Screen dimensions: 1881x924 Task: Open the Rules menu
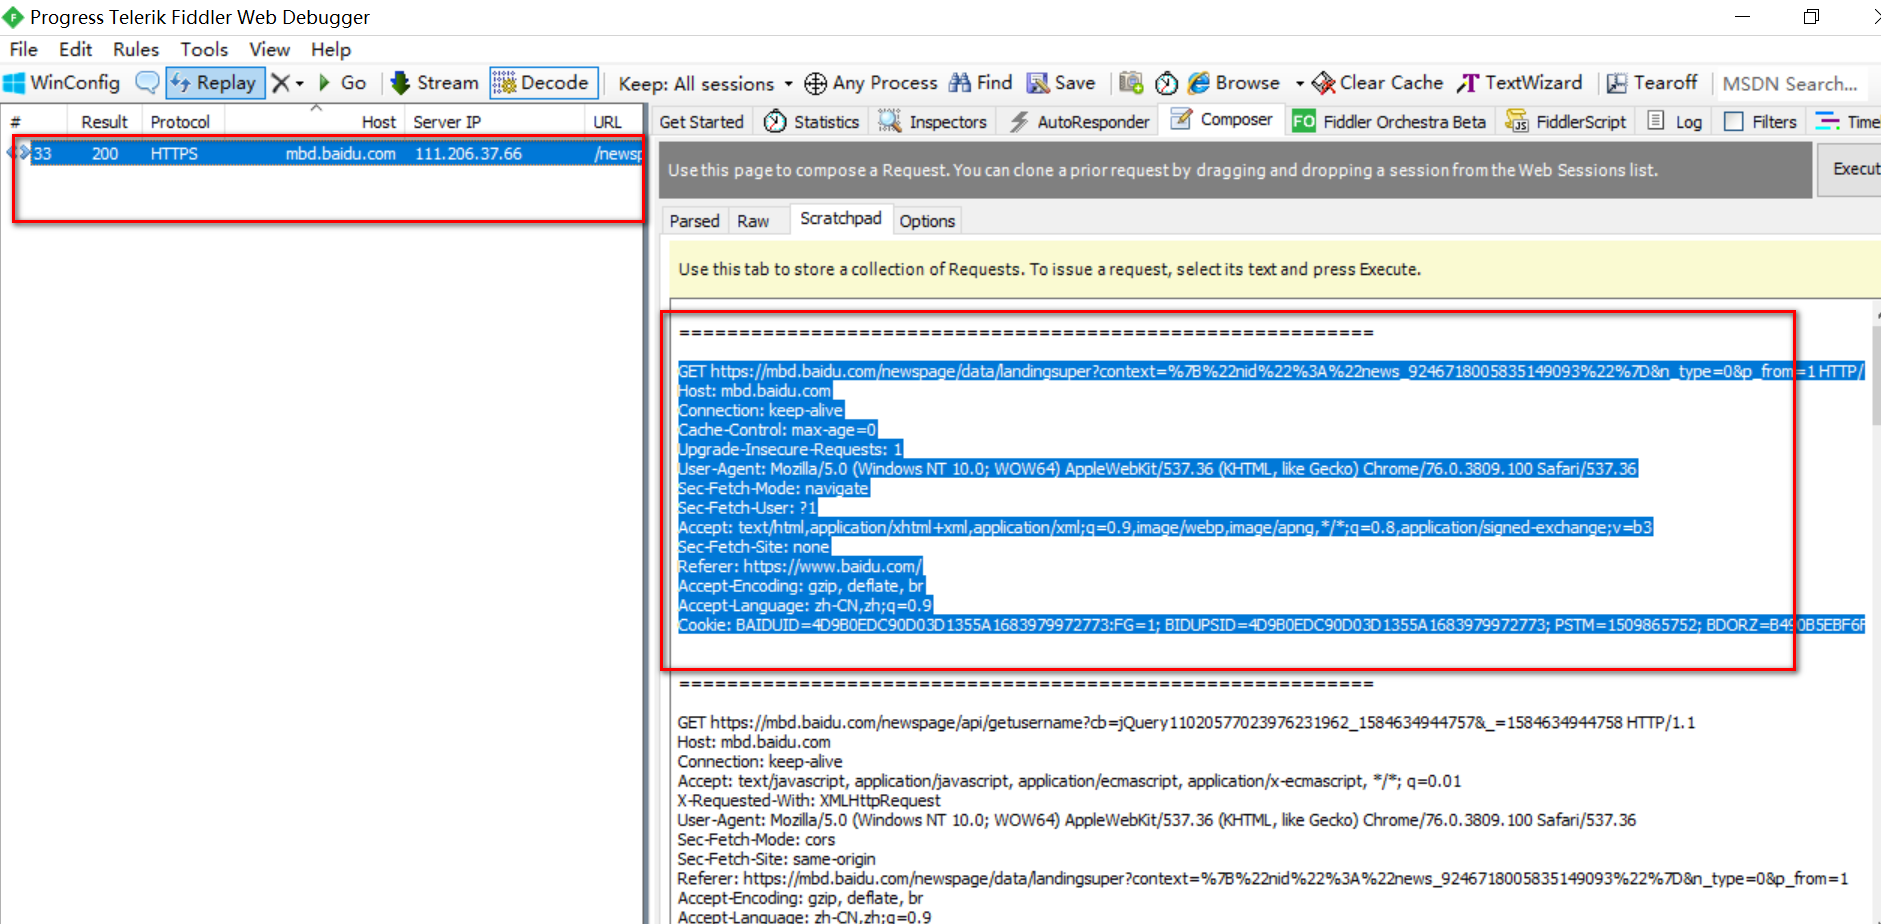point(135,49)
